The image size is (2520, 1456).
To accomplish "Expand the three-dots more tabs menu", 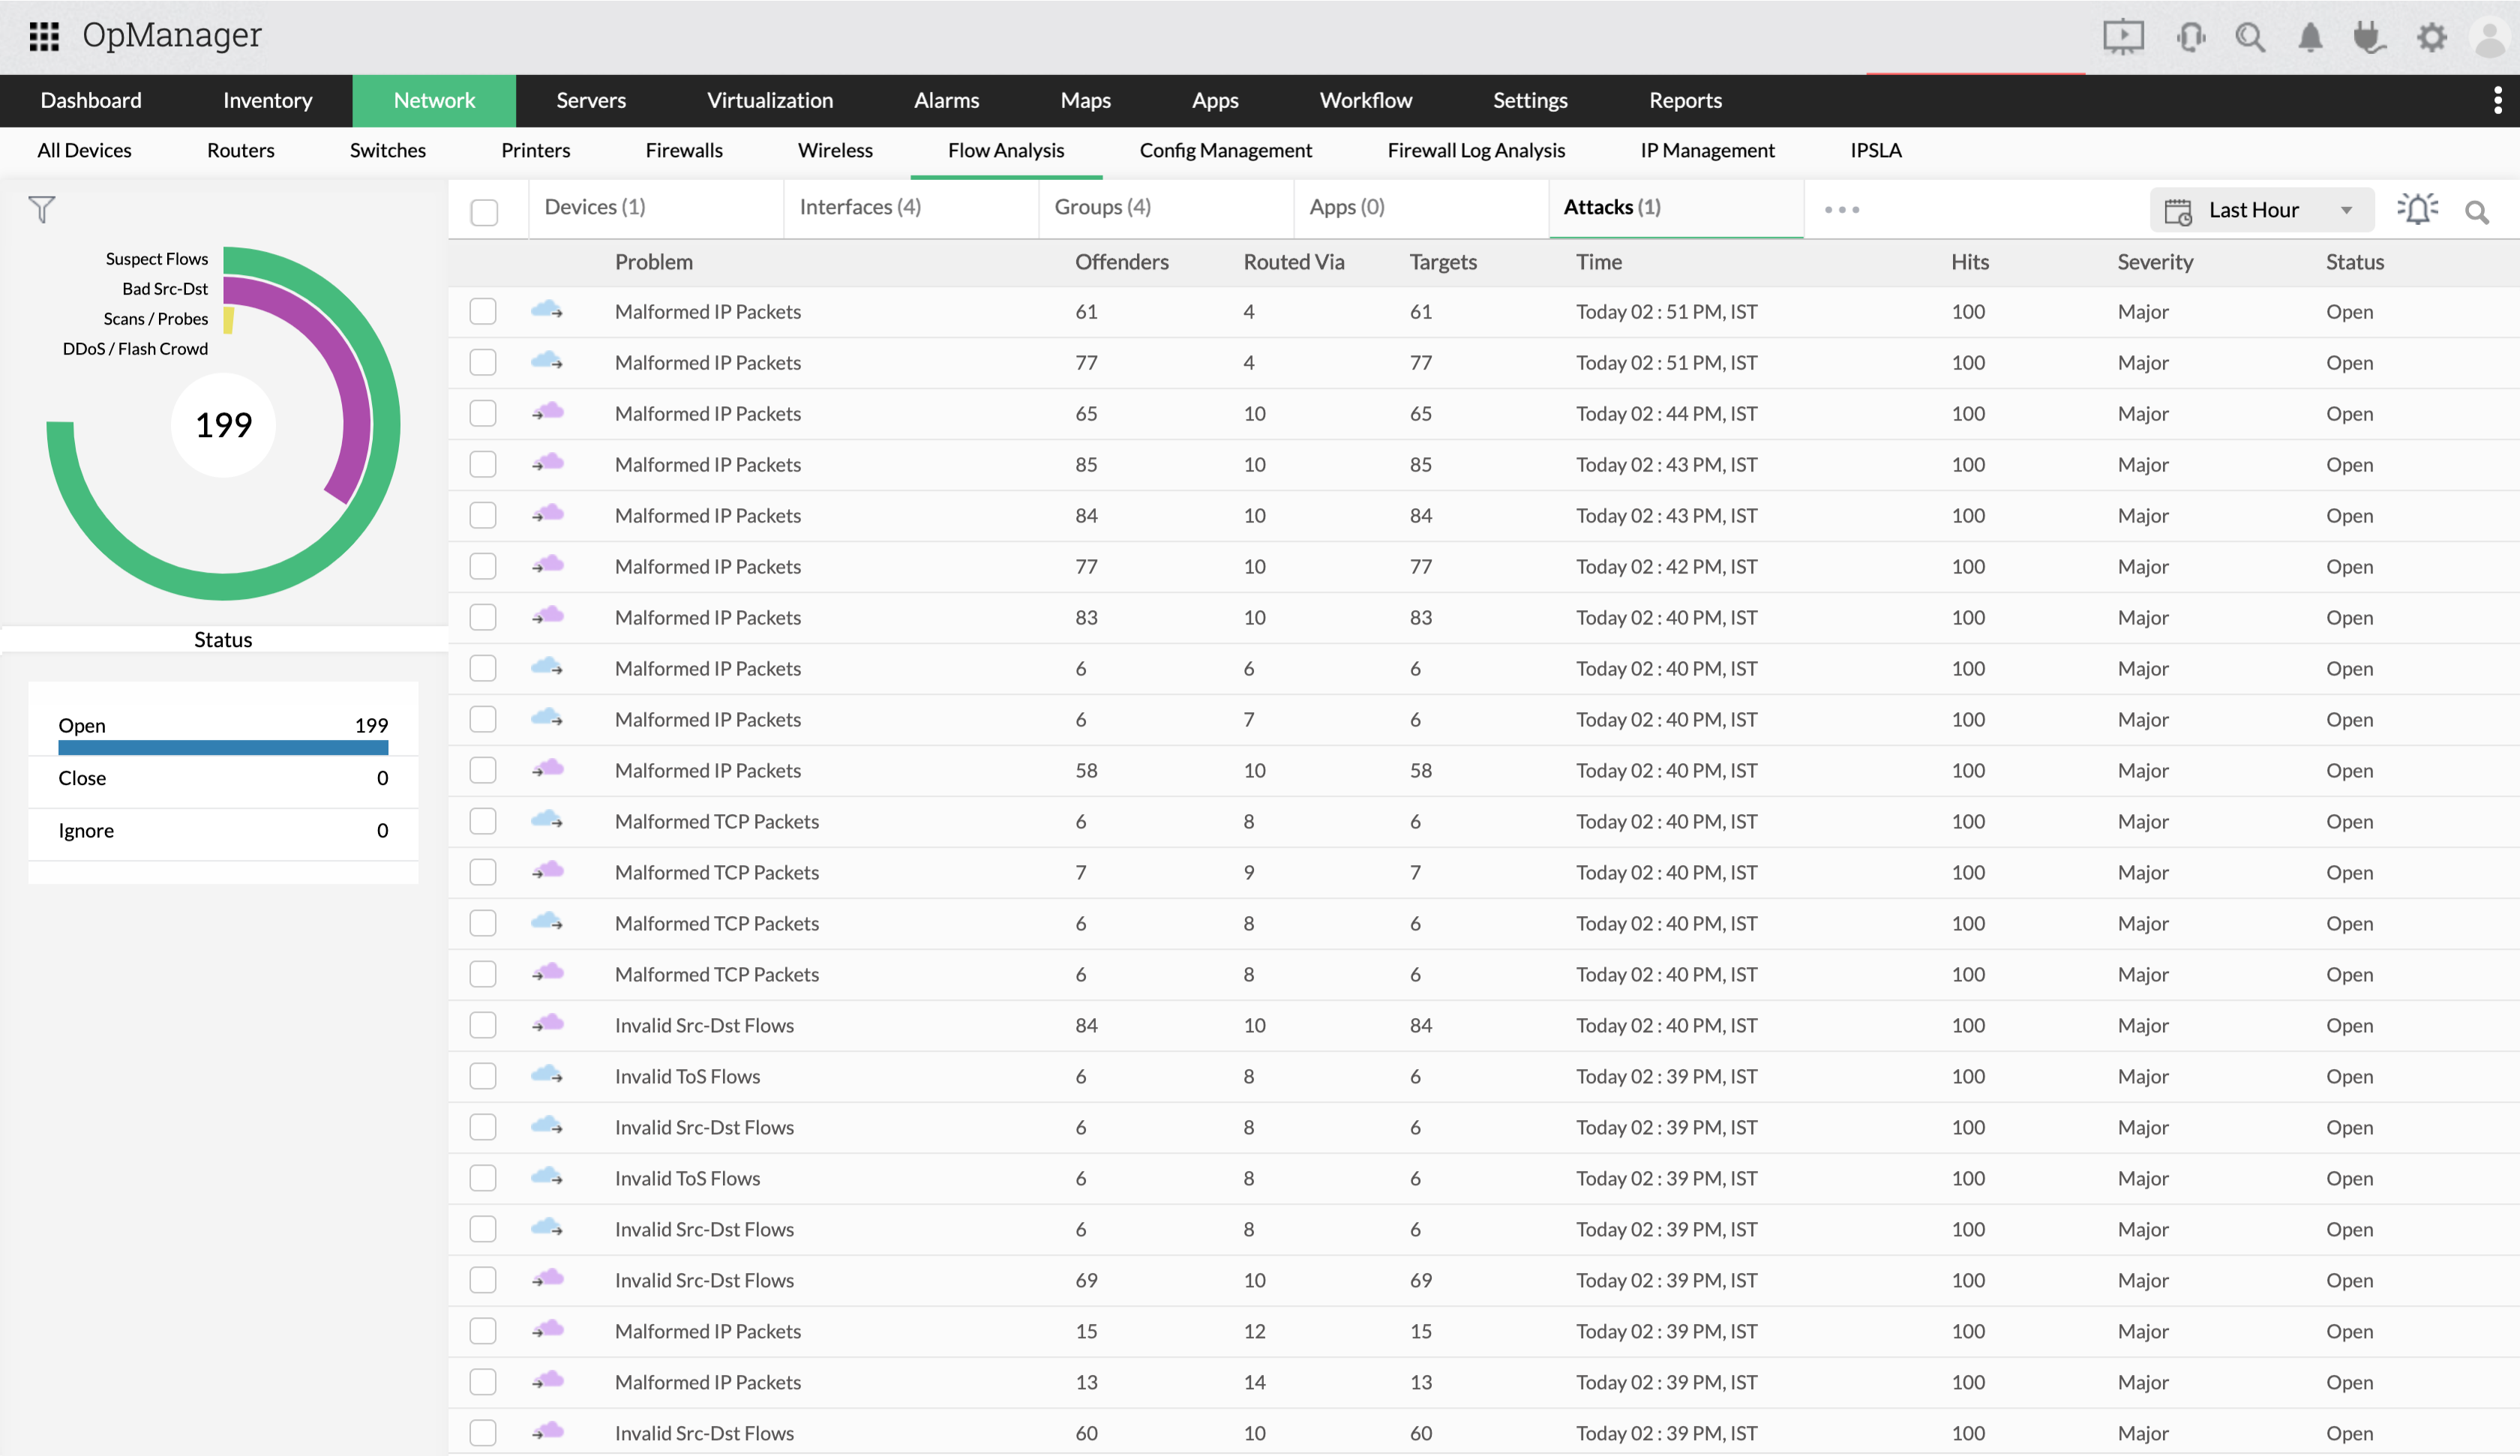I will pyautogui.click(x=1841, y=210).
